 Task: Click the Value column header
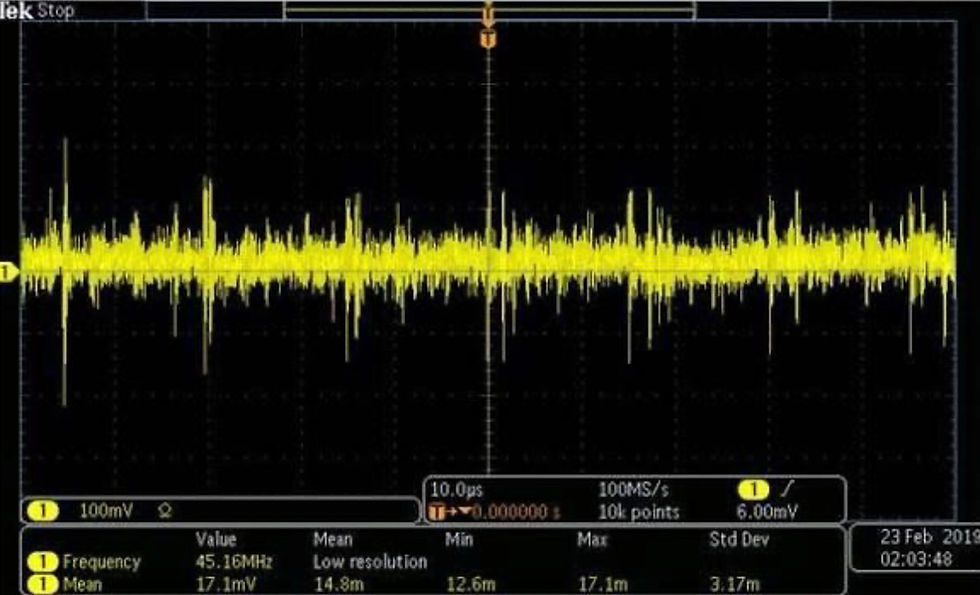coord(216,539)
